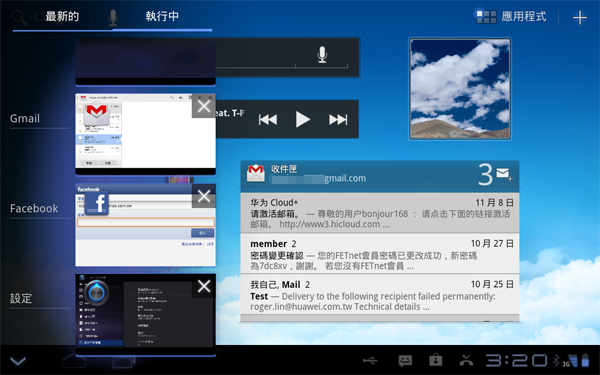The width and height of the screenshot is (600, 375).
Task: Tap the topmost recent app thumbnail
Action: (x=145, y=62)
